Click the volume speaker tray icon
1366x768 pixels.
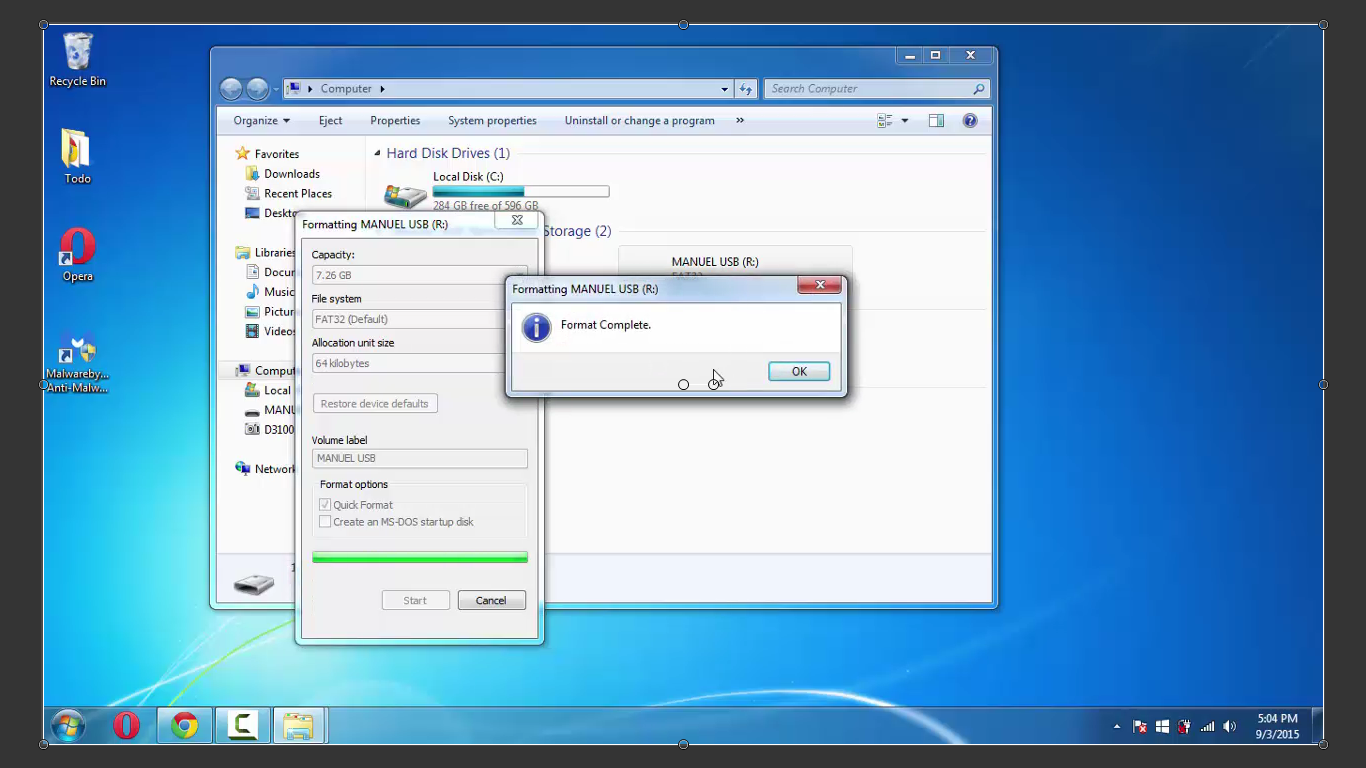[x=1230, y=727]
